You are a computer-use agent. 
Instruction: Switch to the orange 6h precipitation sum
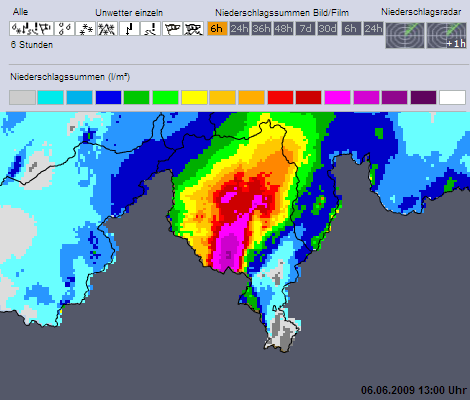[x=217, y=29]
